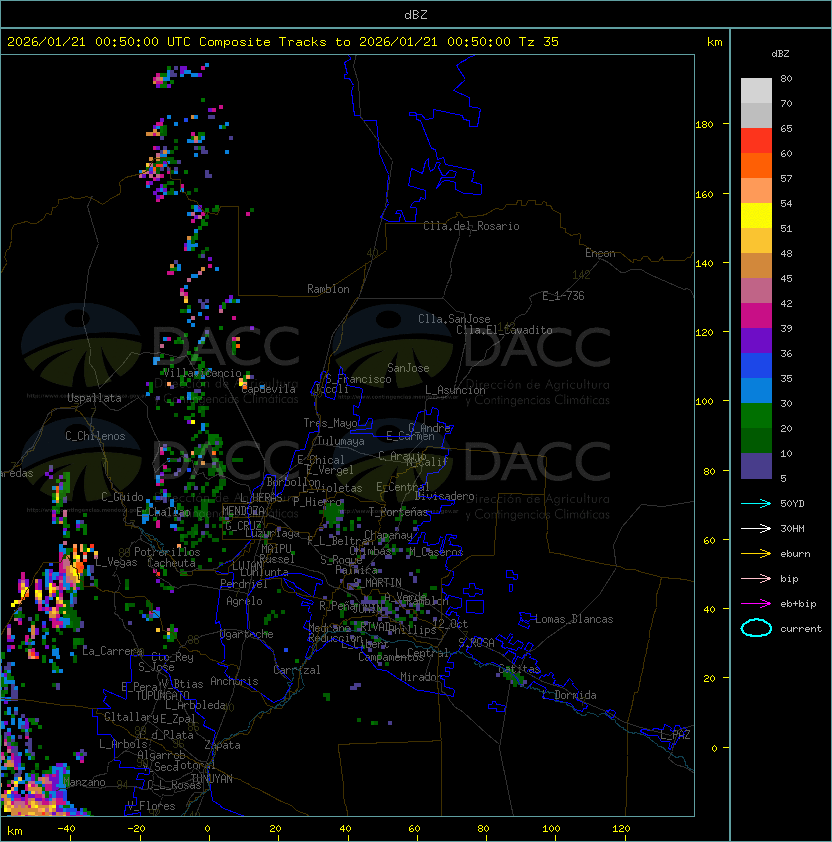Click the 'Tz 35' threshold text
The image size is (832, 842).
click(539, 42)
